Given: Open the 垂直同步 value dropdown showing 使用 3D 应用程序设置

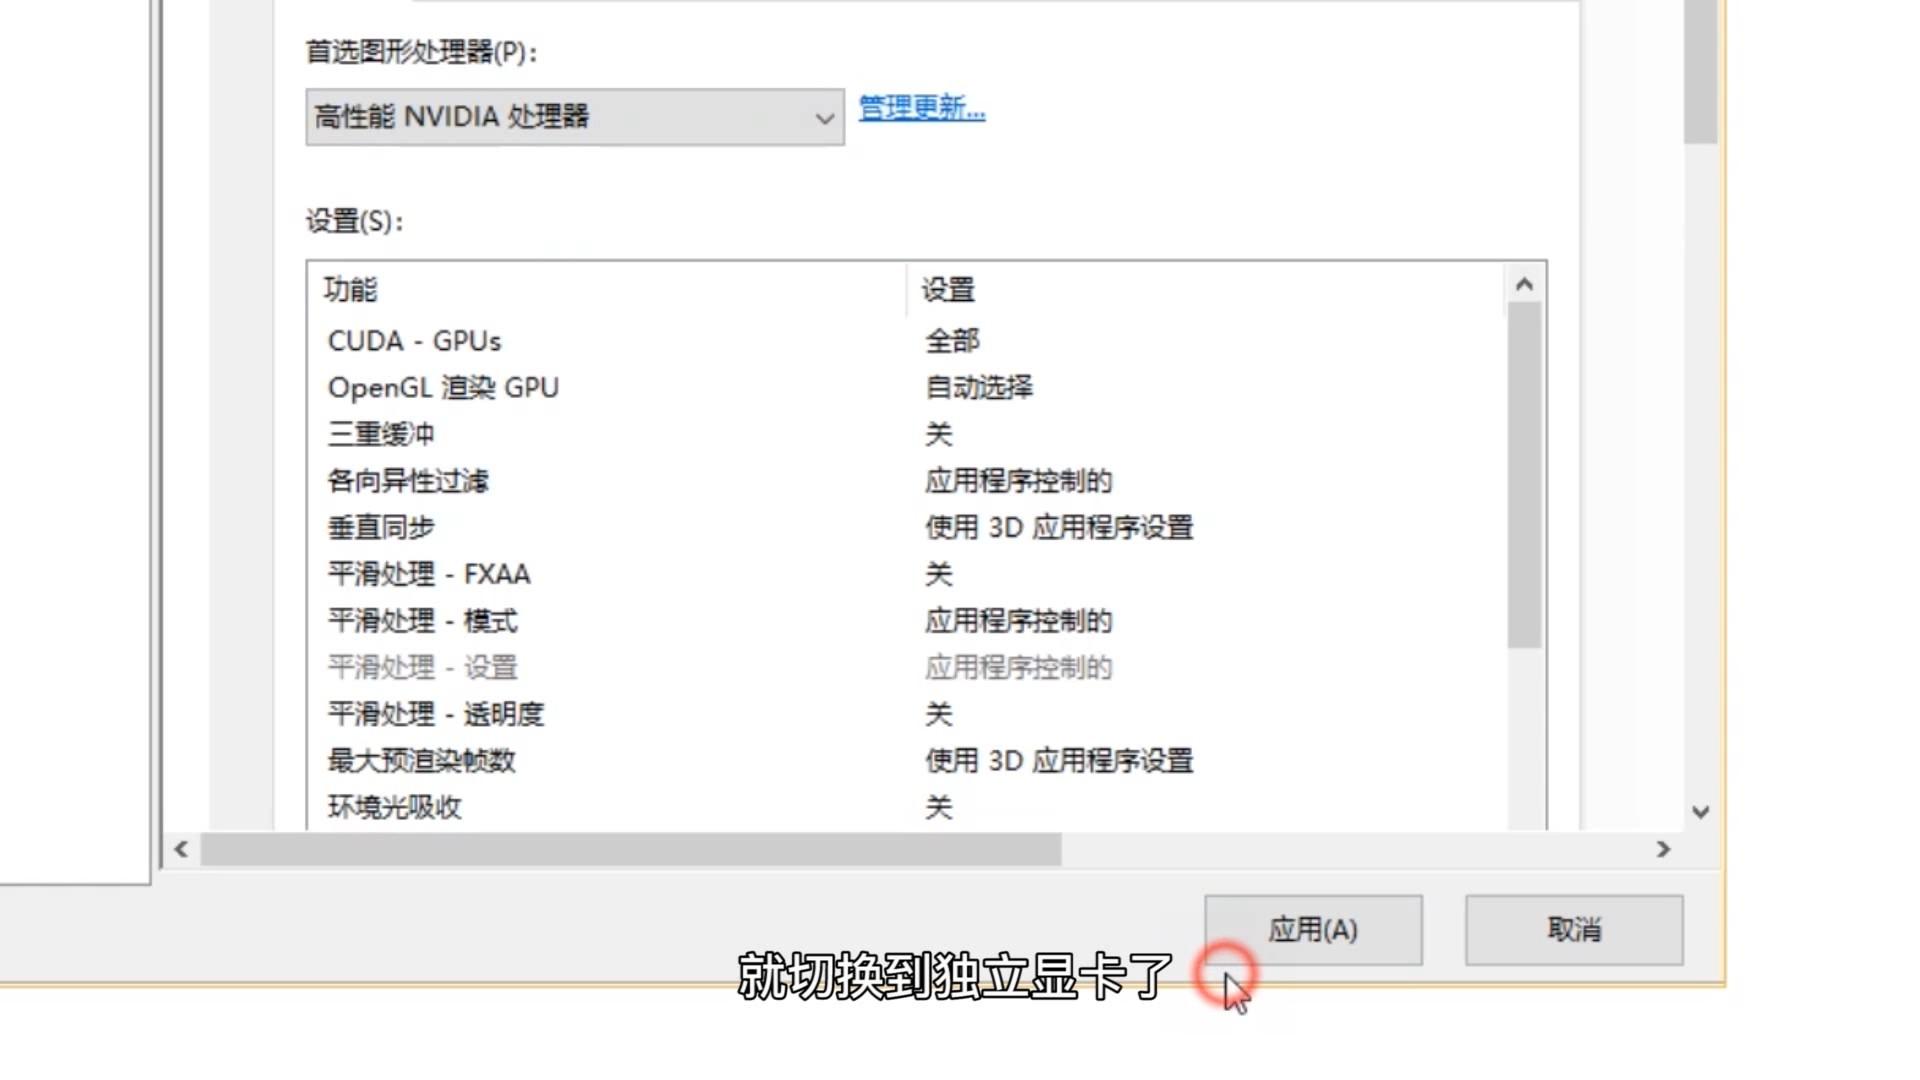Looking at the screenshot, I should coord(1057,527).
